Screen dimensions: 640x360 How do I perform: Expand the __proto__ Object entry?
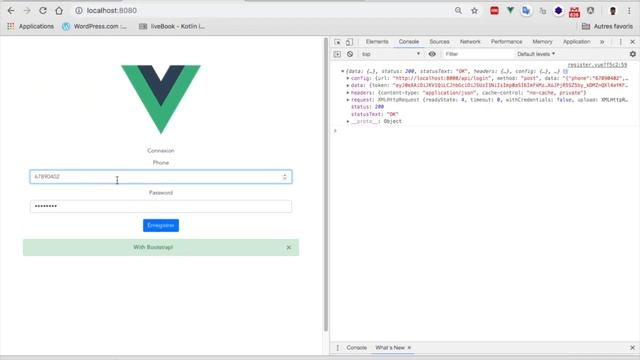(x=348, y=122)
